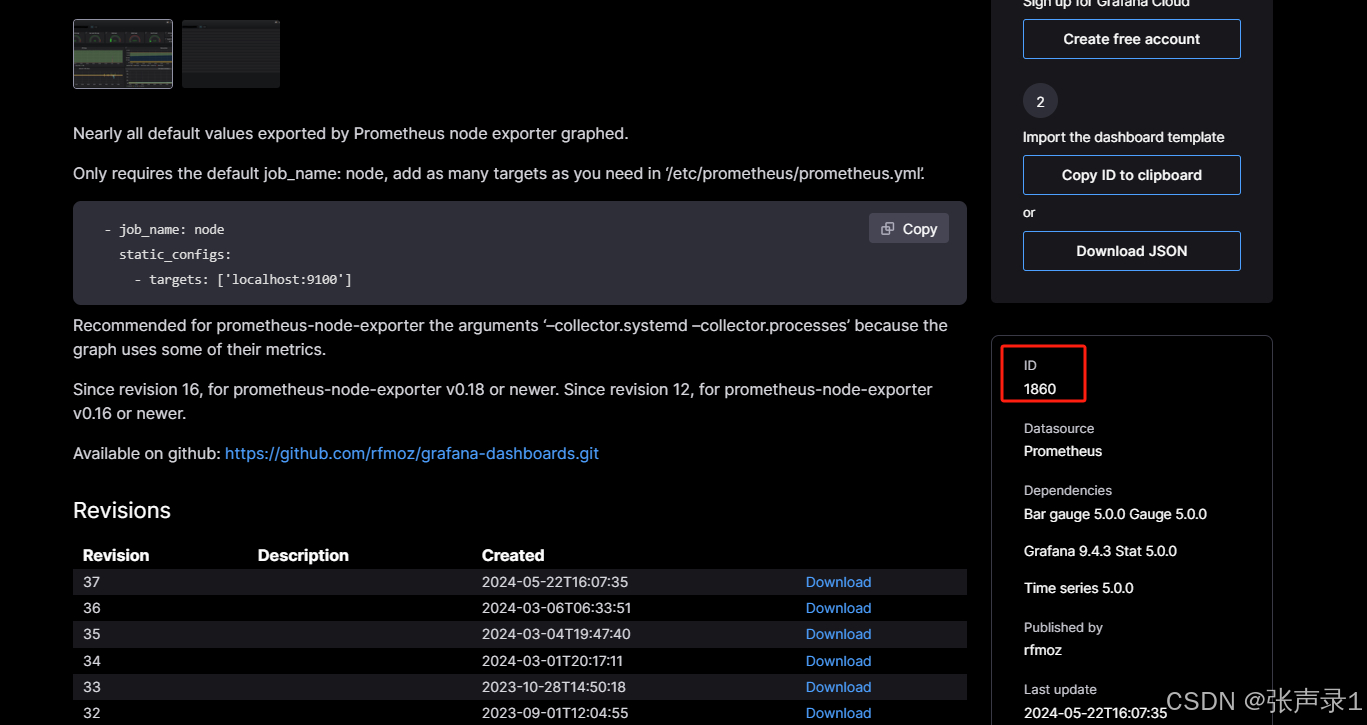Click the Grafana 9.4.3 Stat 5.0.0 text
Screen dimensions: 1367x725
tap(1100, 551)
